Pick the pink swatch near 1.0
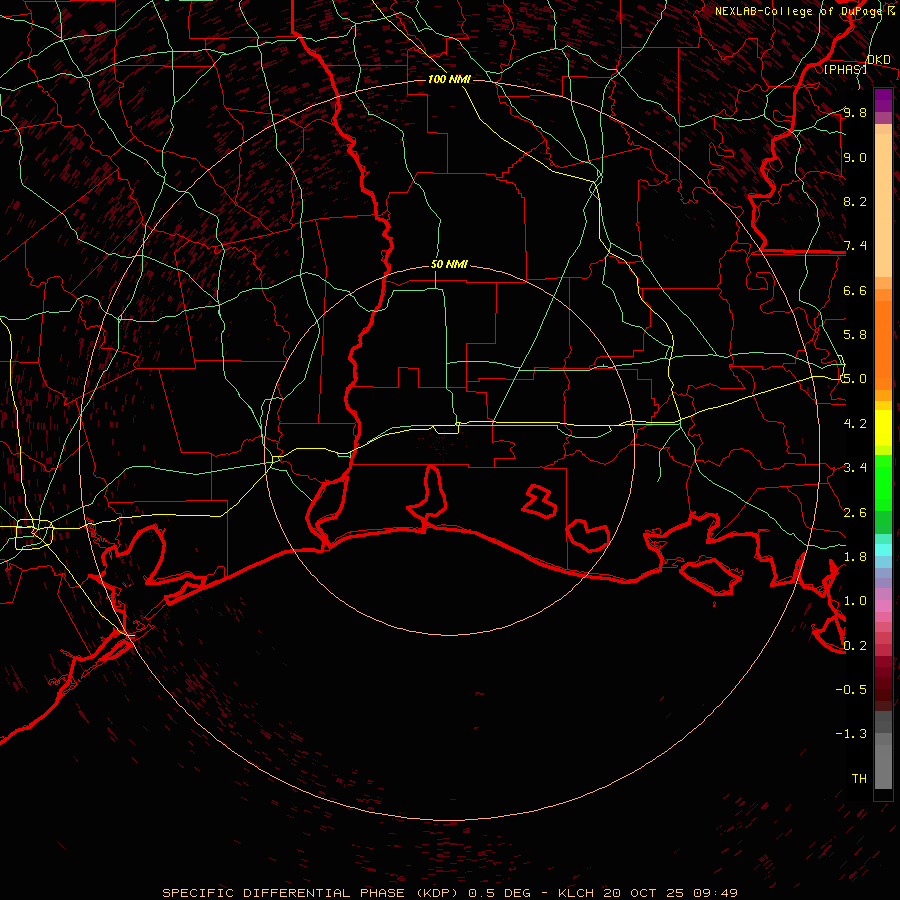 pyautogui.click(x=883, y=606)
